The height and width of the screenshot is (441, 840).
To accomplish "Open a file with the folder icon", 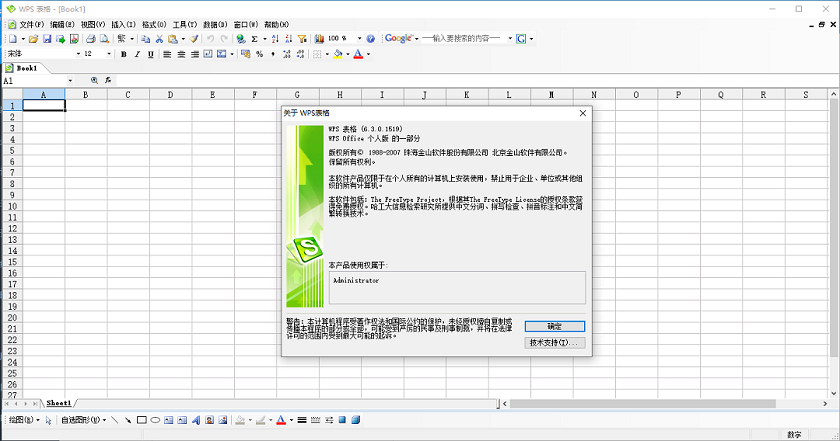I will [x=33, y=39].
